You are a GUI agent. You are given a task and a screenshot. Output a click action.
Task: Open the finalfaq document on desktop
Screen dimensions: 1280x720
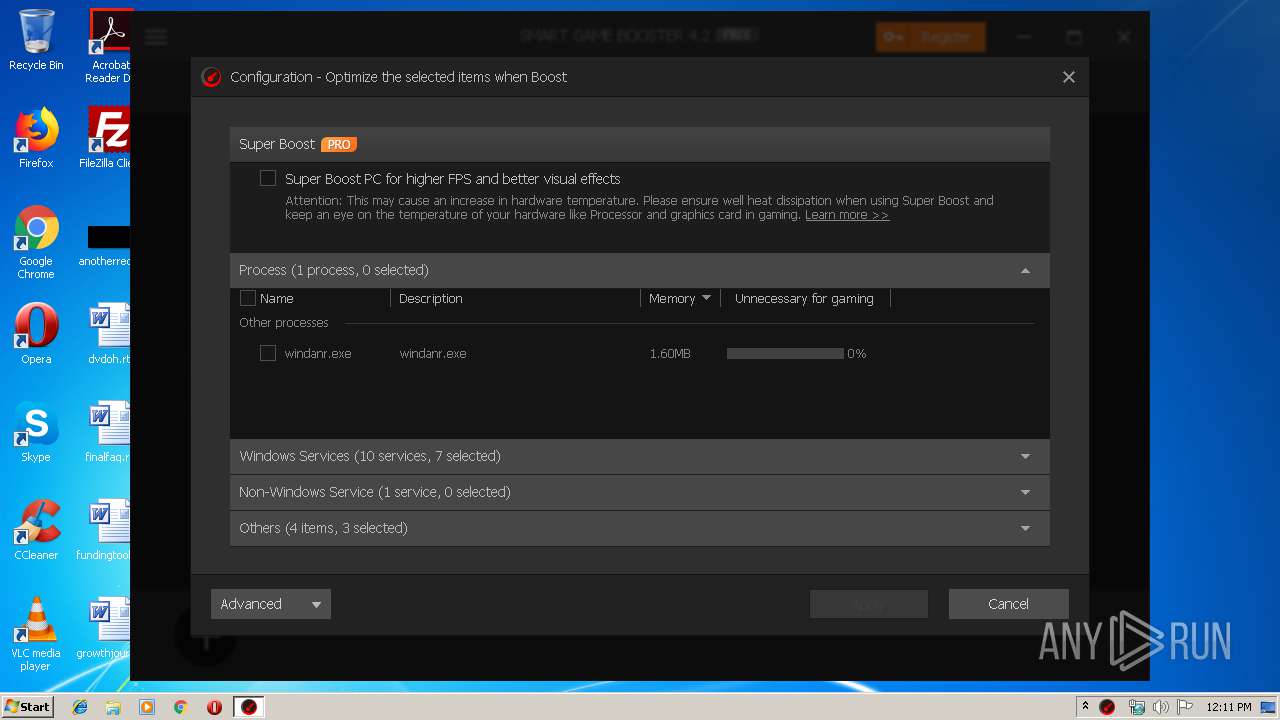point(108,432)
